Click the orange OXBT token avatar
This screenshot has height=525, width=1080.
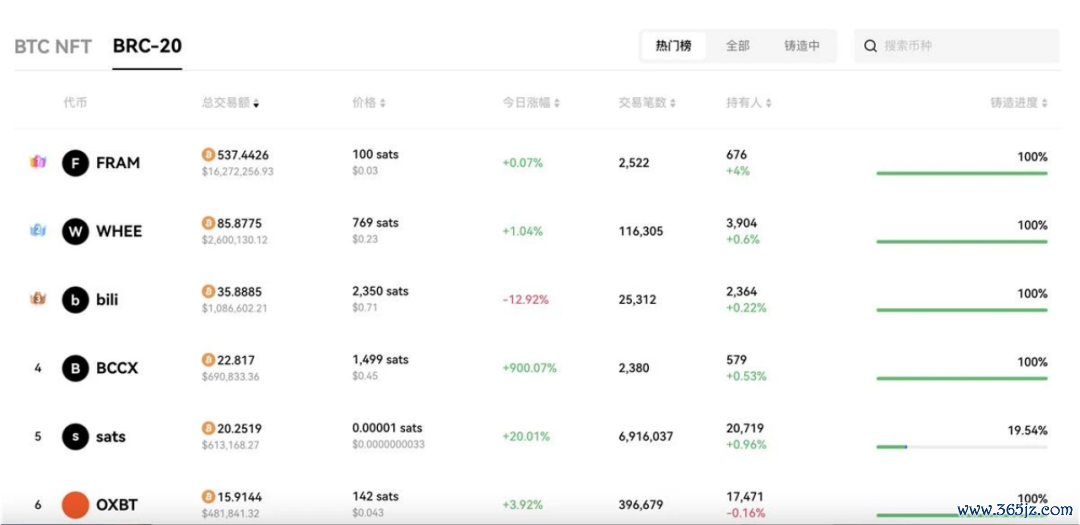pyautogui.click(x=76, y=505)
